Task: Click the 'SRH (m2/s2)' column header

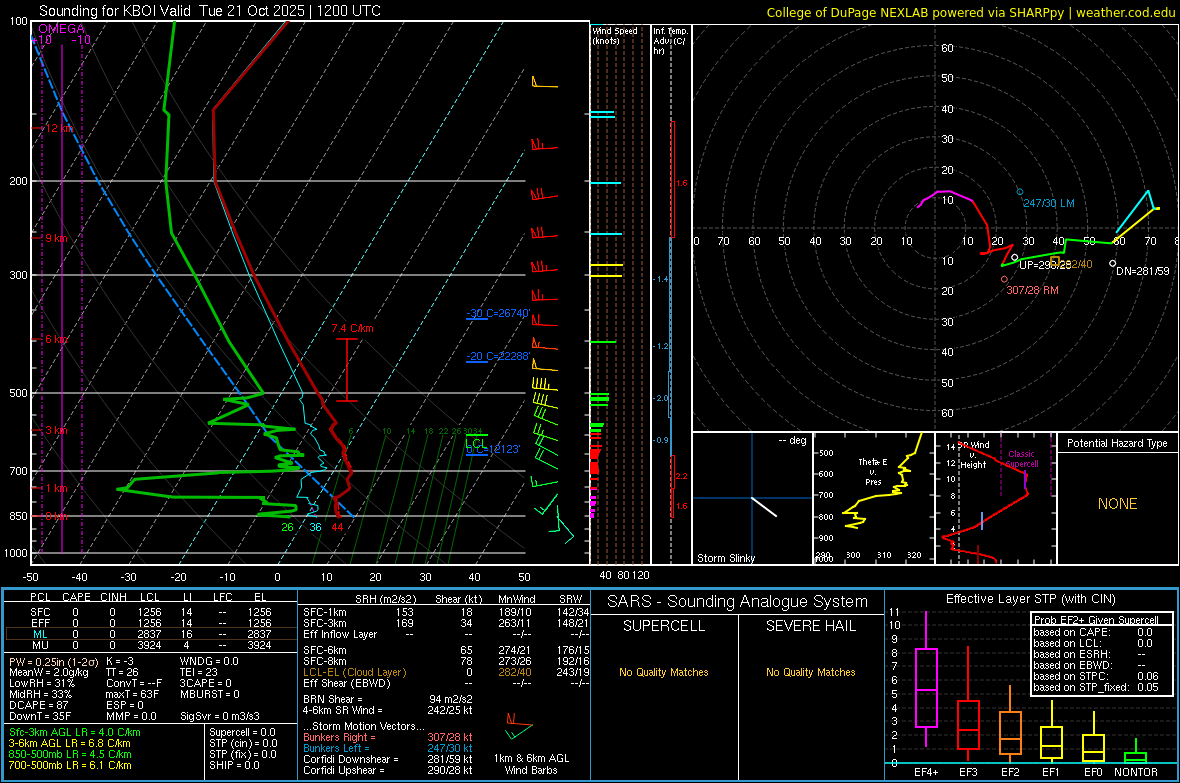Action: [386, 599]
